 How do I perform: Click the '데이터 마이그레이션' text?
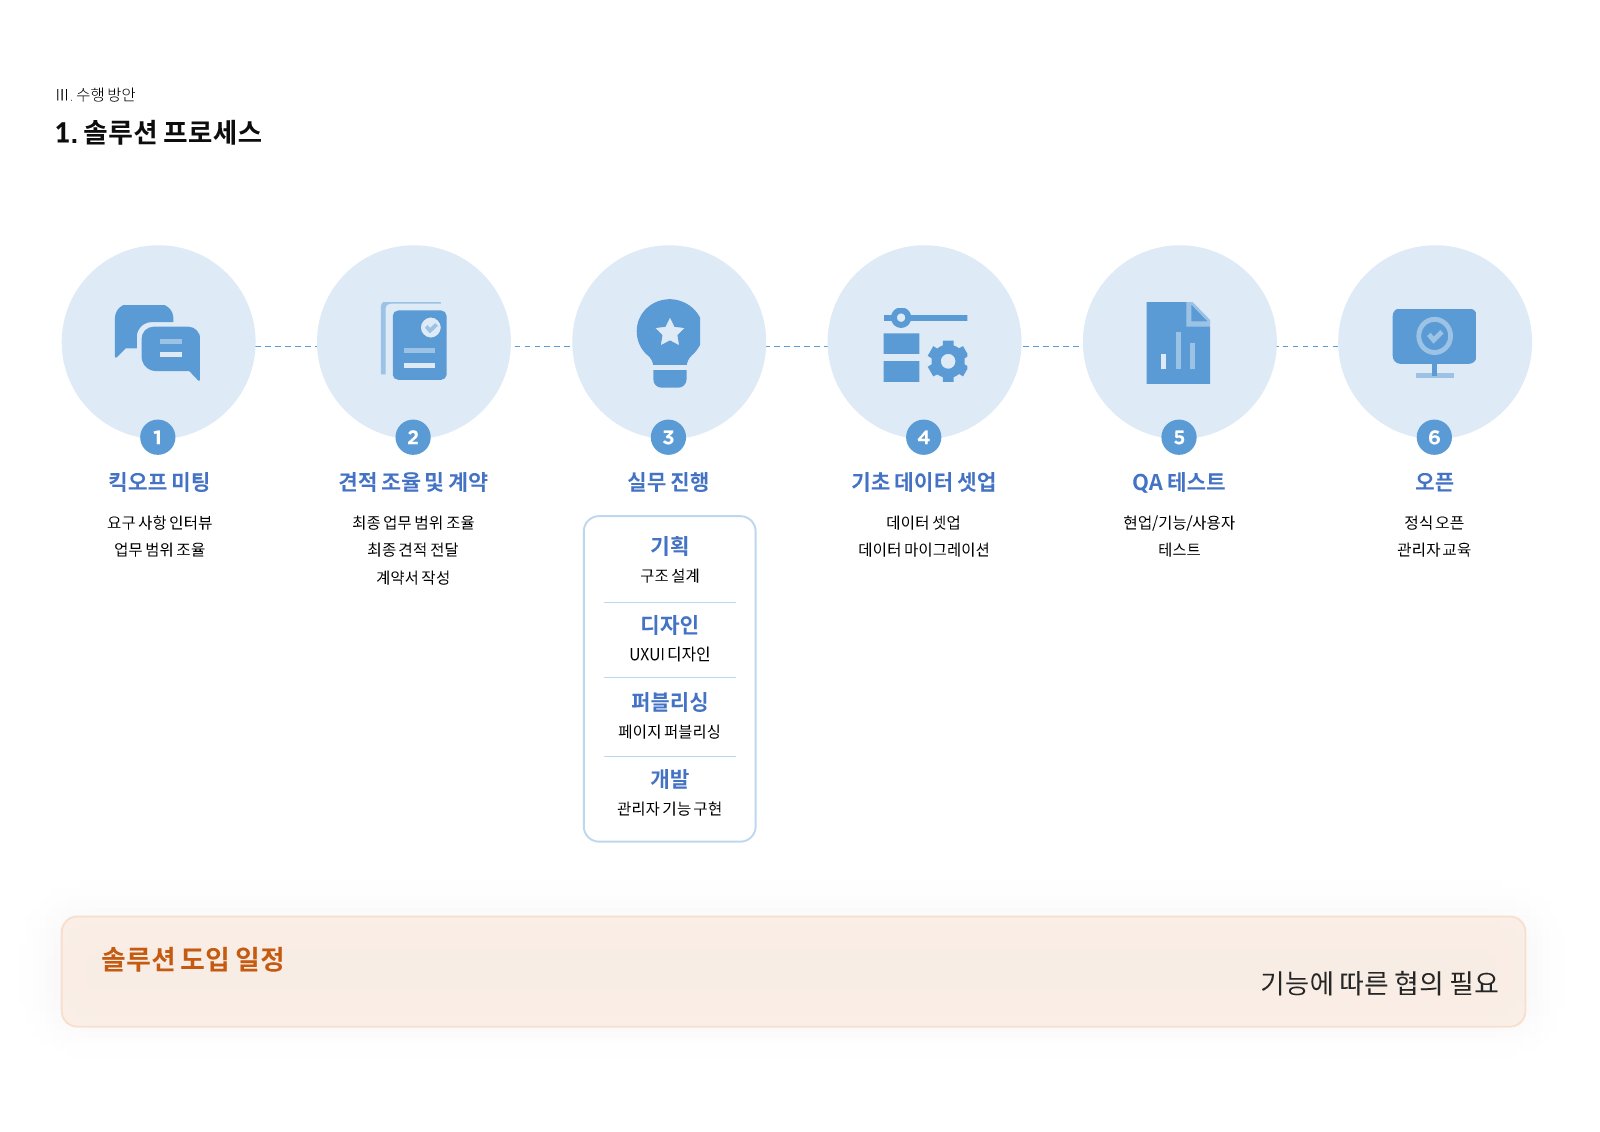[923, 550]
